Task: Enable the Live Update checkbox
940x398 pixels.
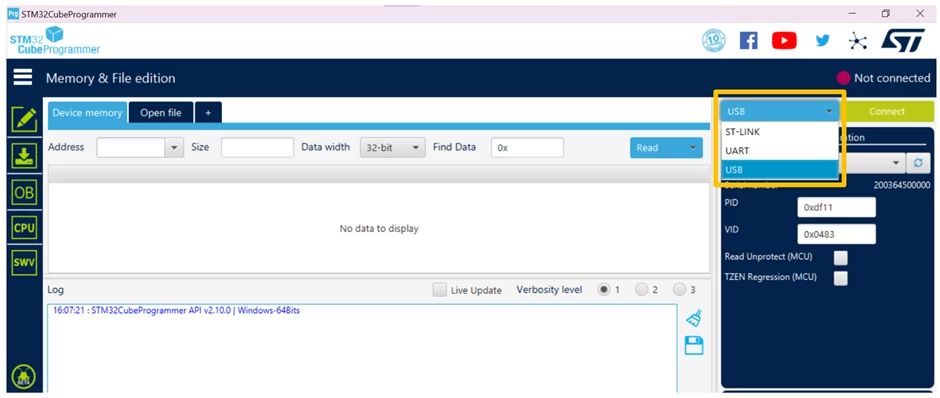Action: point(440,290)
